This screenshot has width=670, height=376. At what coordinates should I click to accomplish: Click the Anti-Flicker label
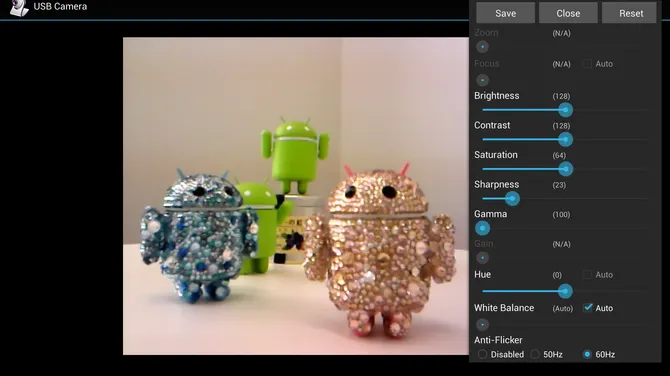(498, 340)
